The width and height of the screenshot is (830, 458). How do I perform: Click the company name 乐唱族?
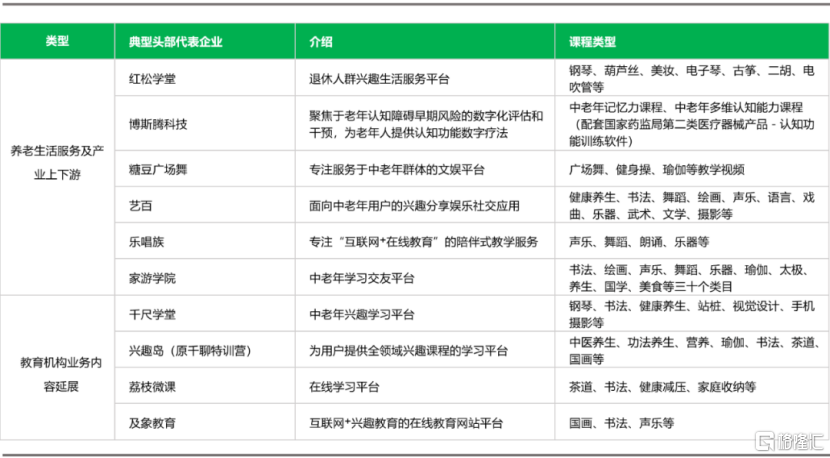tap(146, 242)
